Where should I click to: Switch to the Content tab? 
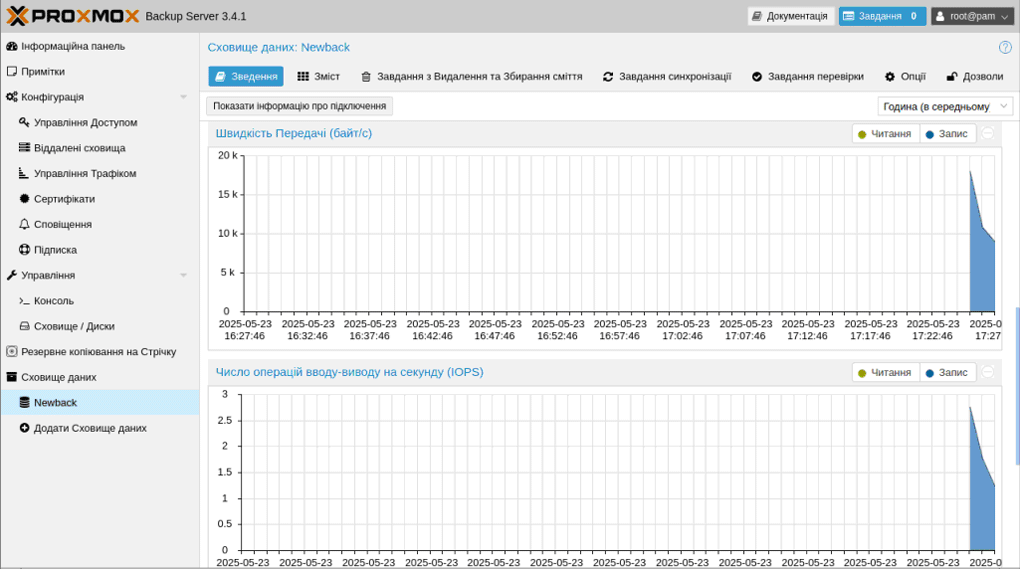(x=318, y=77)
